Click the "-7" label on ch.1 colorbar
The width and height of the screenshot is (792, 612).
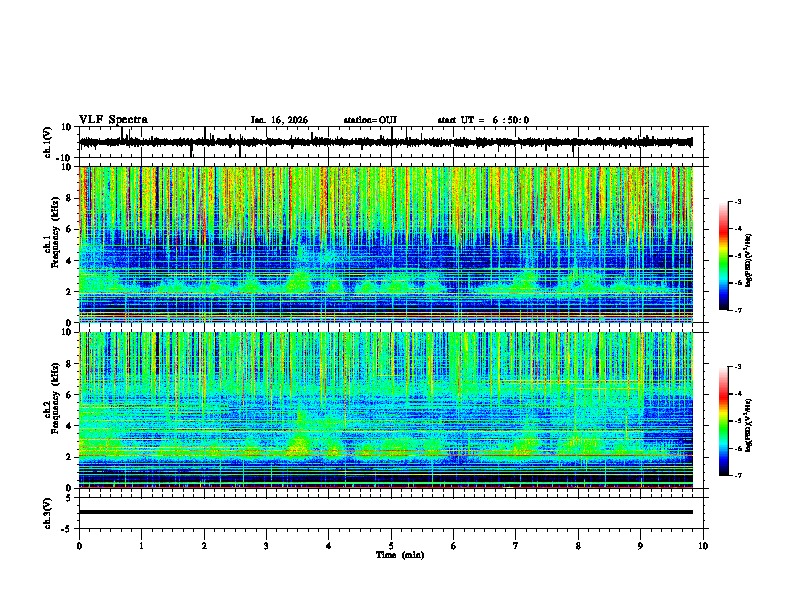[737, 310]
